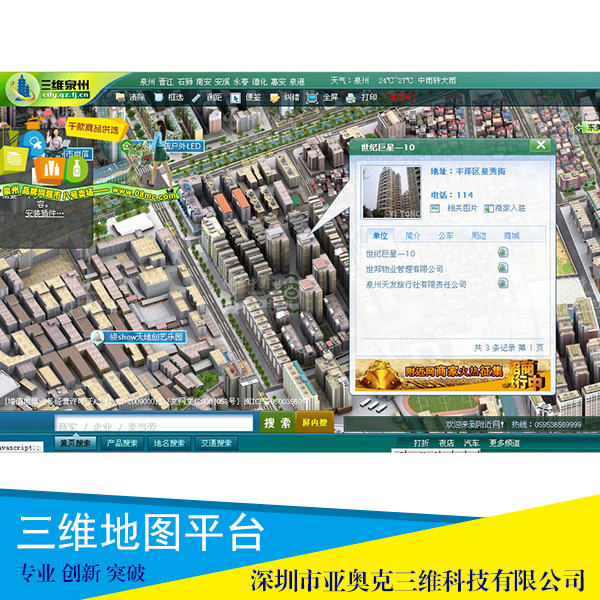Image resolution: width=600 pixels, height=600 pixels.
Task: Click the 打印 printer icon
Action: pyautogui.click(x=351, y=98)
